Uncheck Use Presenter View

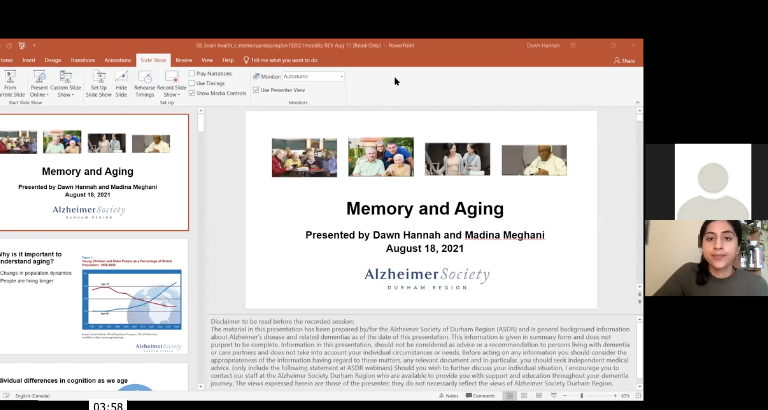[256, 90]
